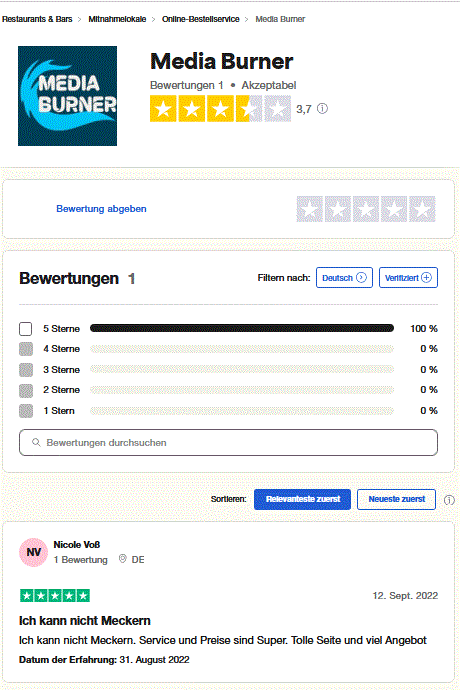This screenshot has height=690, width=460.
Task: Tick the 1 Stern checkbox
Action: click(x=26, y=411)
